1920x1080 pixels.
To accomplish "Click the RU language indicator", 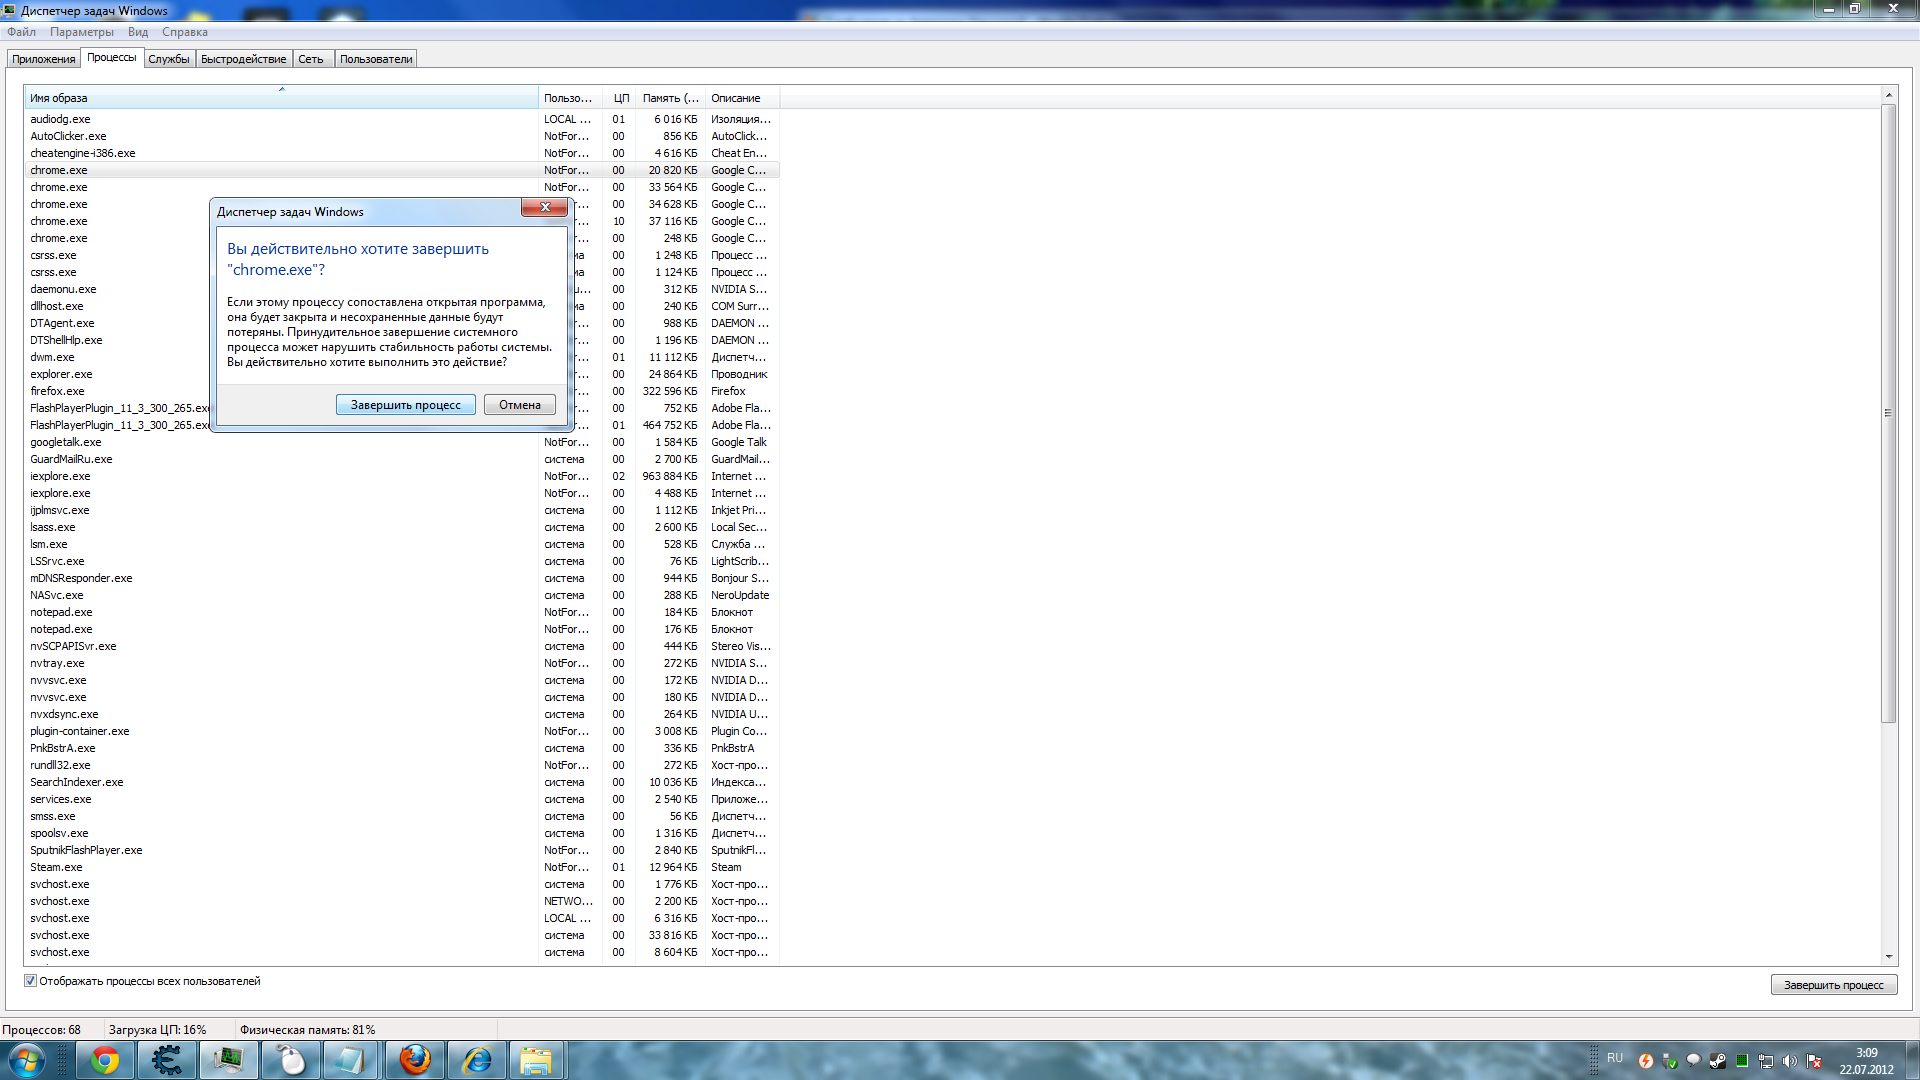I will tap(1614, 1058).
